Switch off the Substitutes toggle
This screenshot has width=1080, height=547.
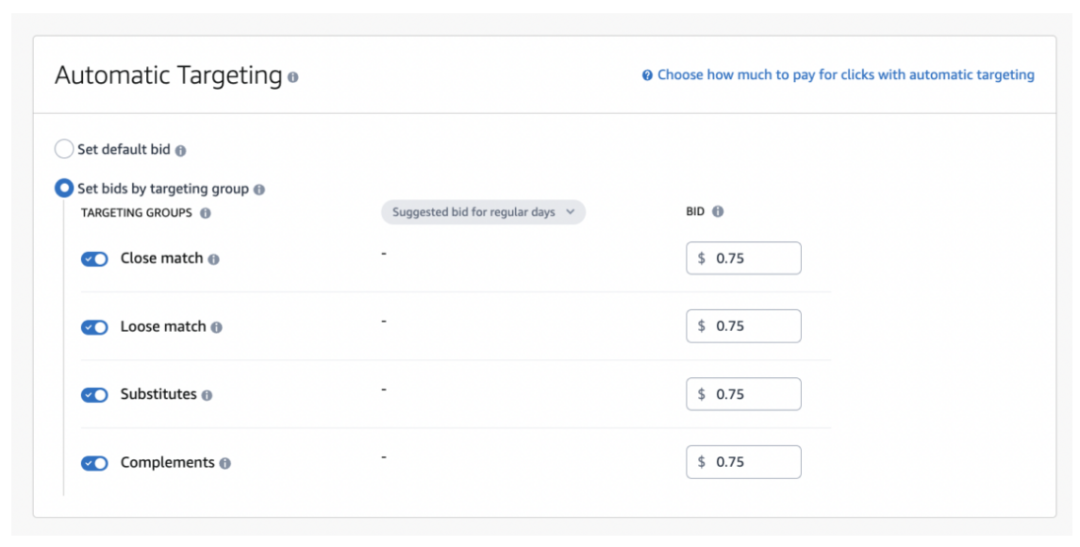coord(95,395)
